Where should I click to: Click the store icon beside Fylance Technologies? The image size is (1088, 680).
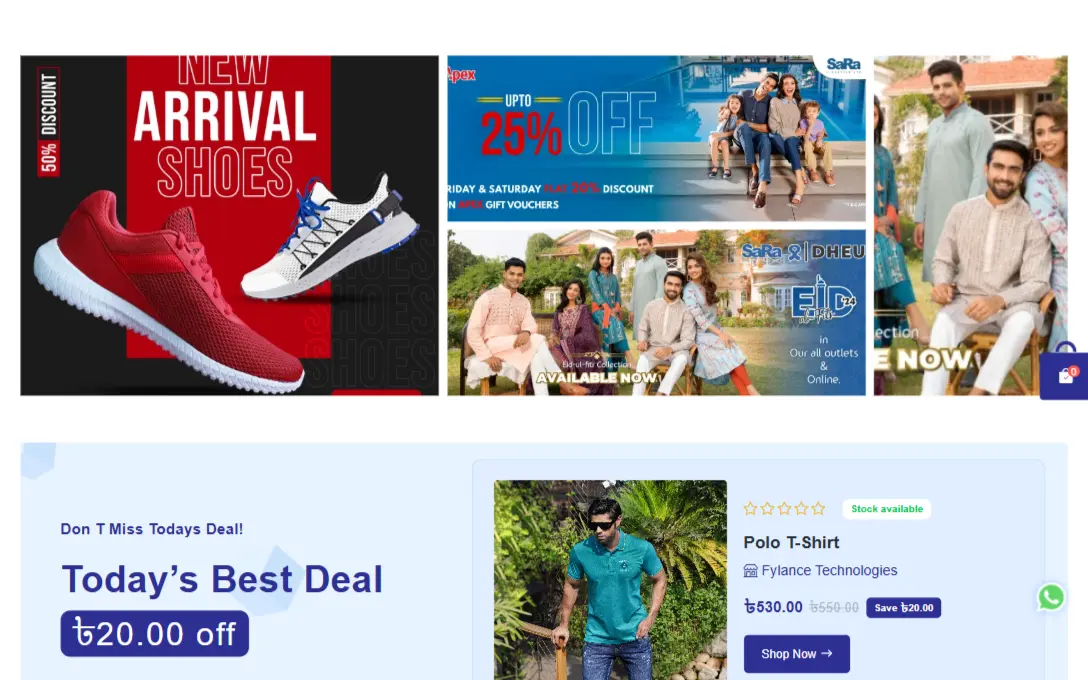[750, 570]
